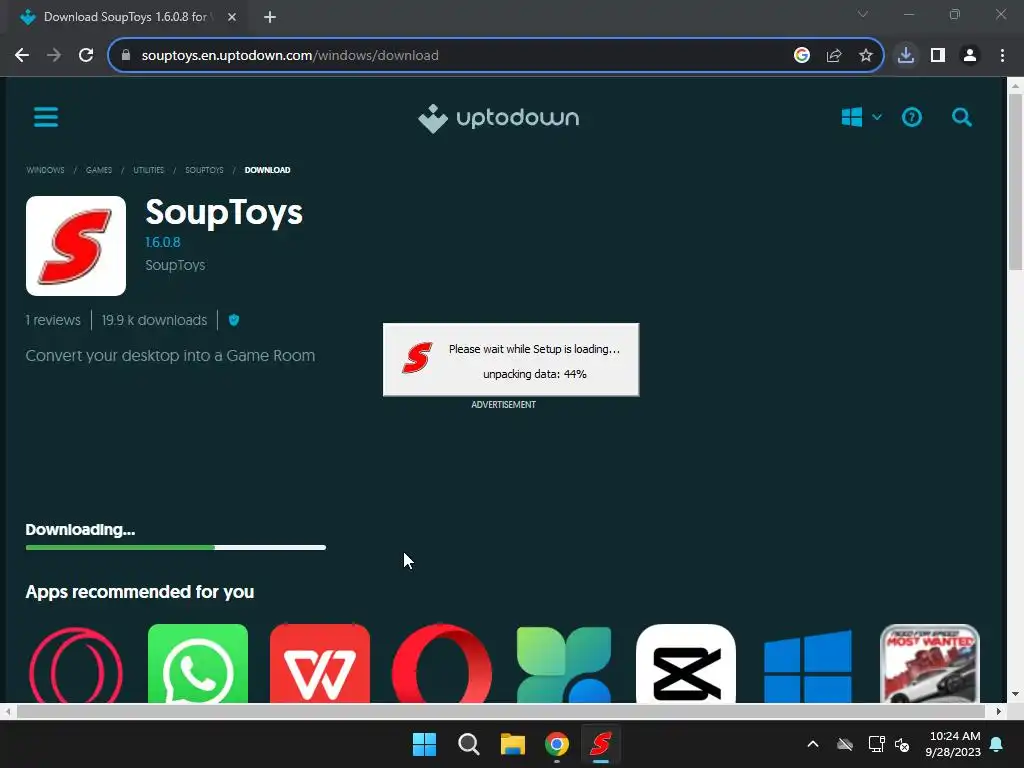Go to UTILITIES breadcrumb

(148, 170)
